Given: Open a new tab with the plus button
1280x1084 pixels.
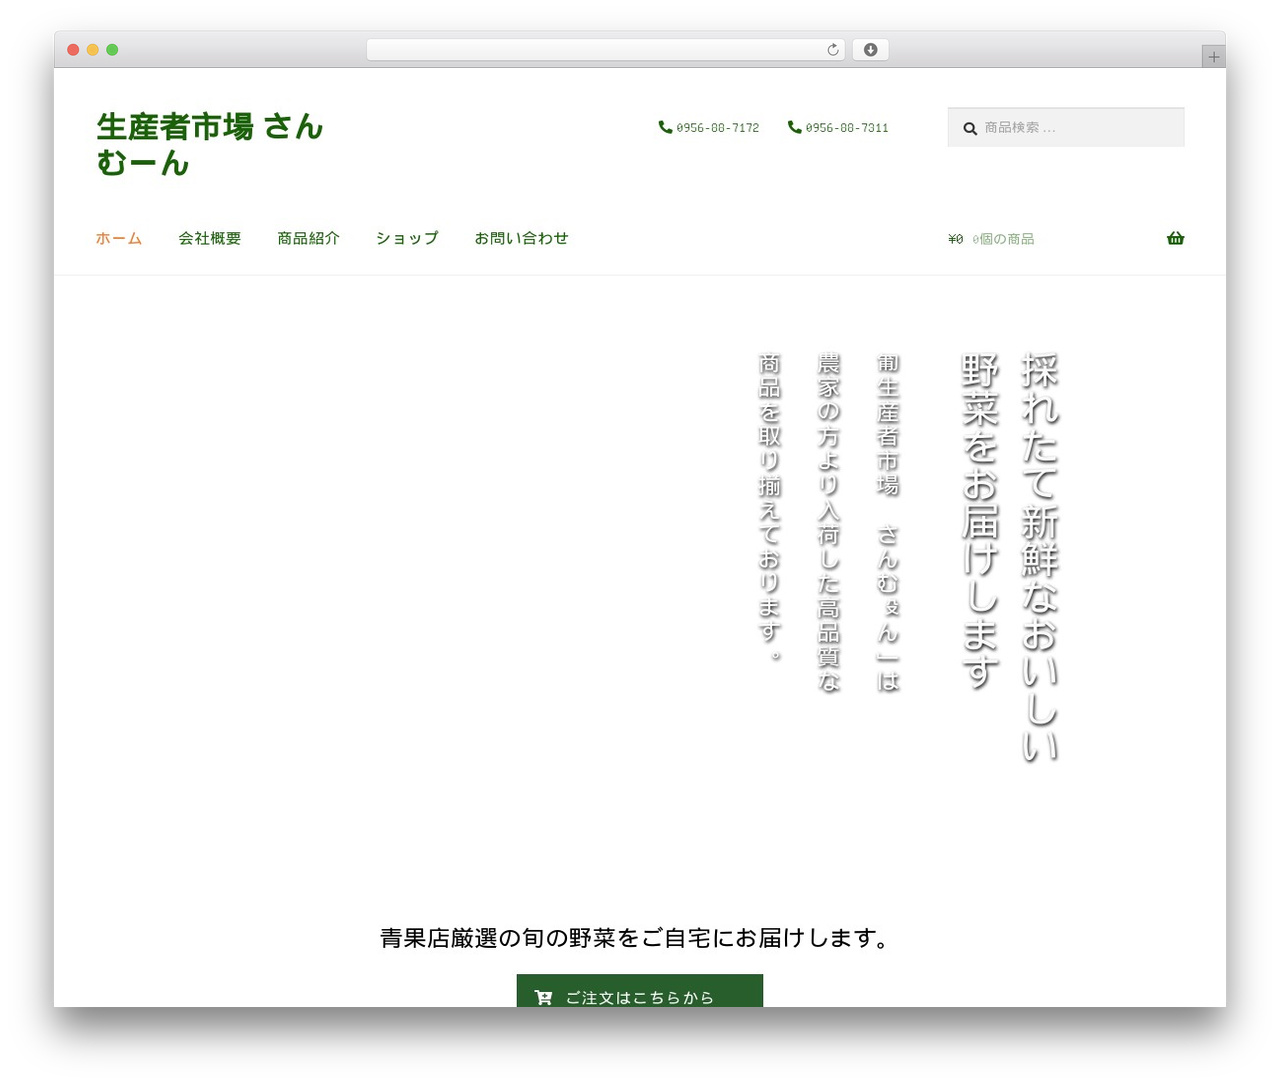Looking at the screenshot, I should click(x=1213, y=57).
